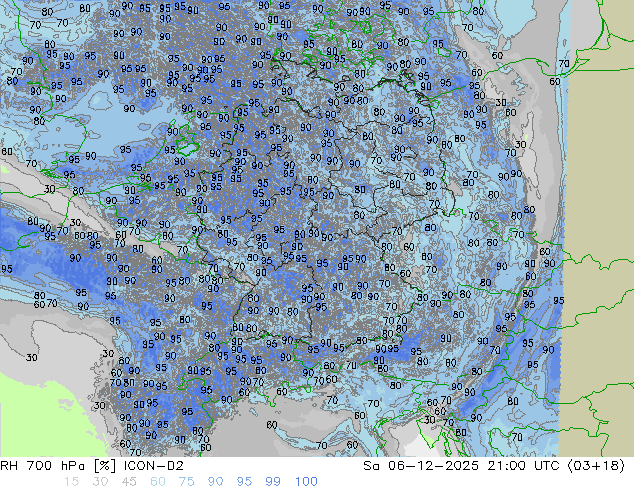Viewport: 634px width, 490px height.
Task: Click the legend value 100
Action: coord(306,482)
